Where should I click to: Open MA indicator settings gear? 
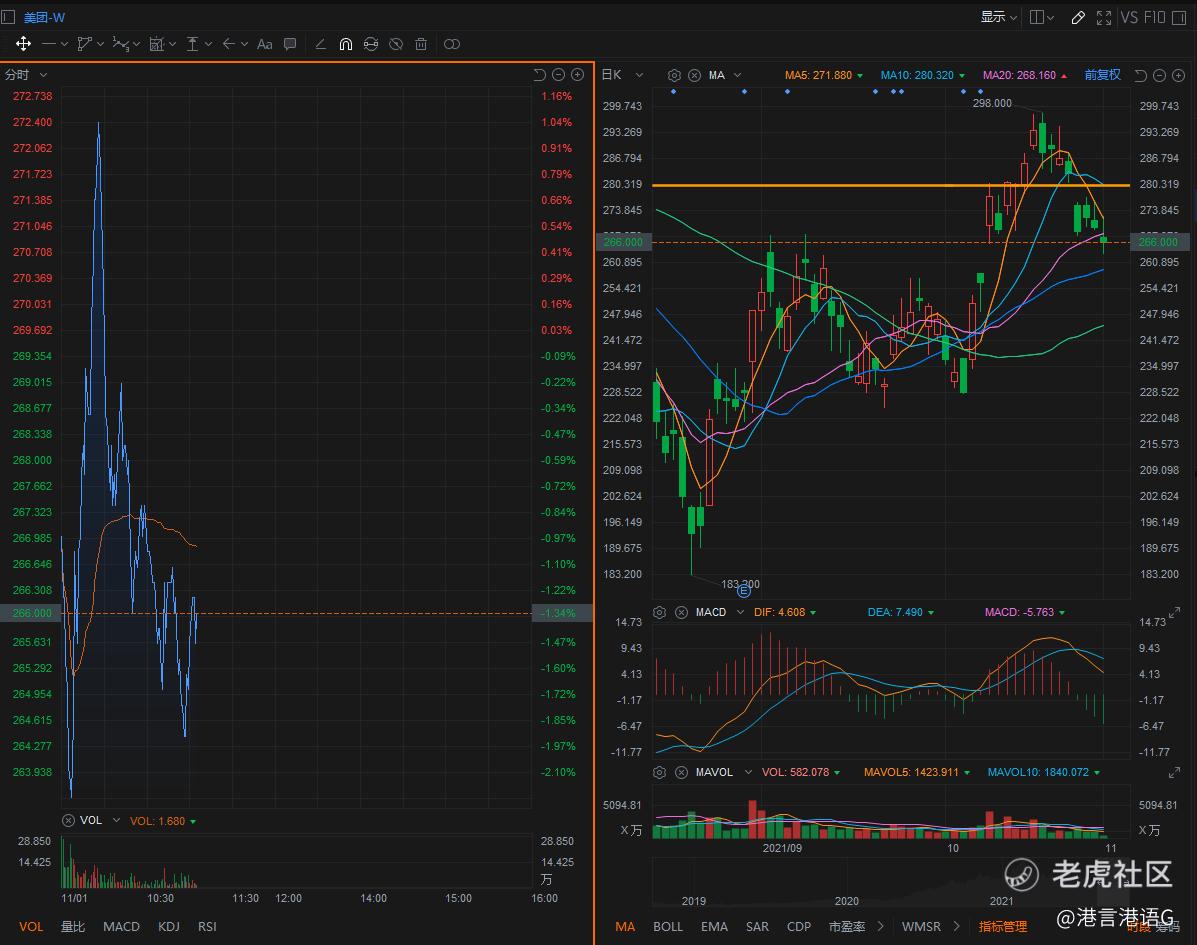point(674,75)
